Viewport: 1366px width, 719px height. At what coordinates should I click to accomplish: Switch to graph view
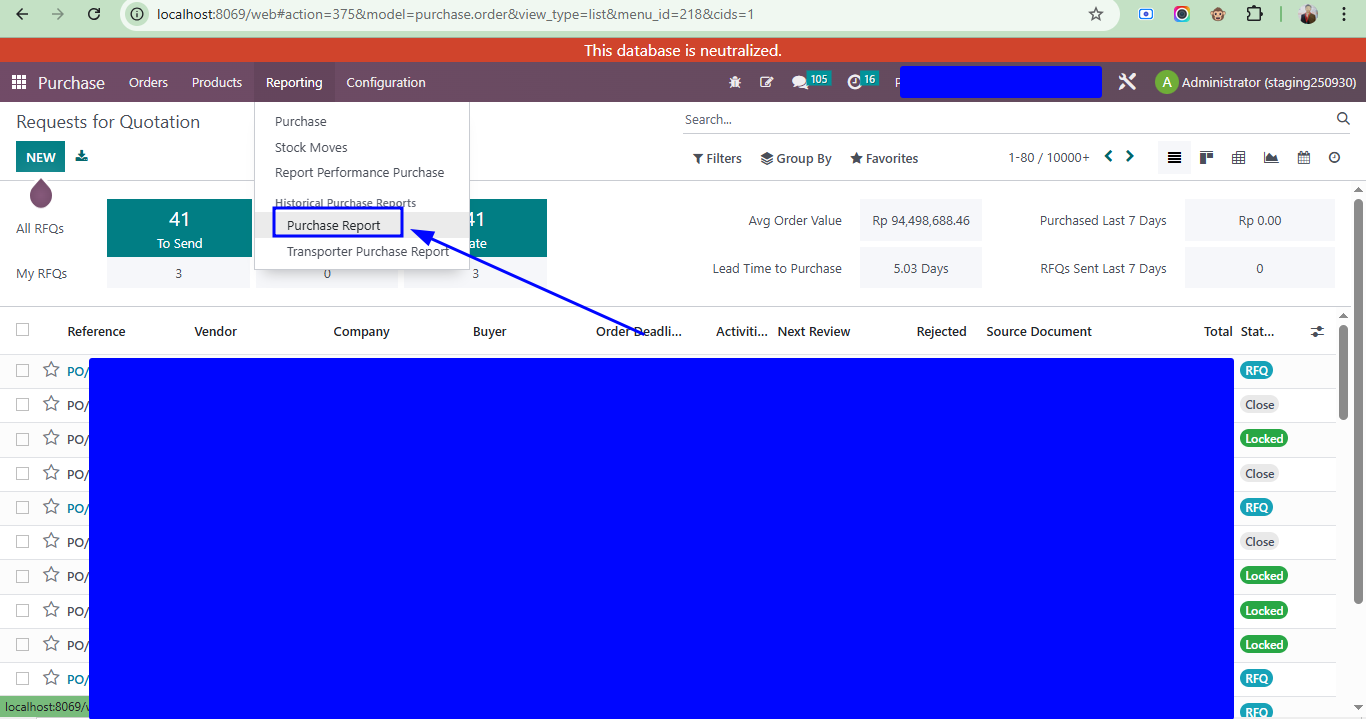1271,158
